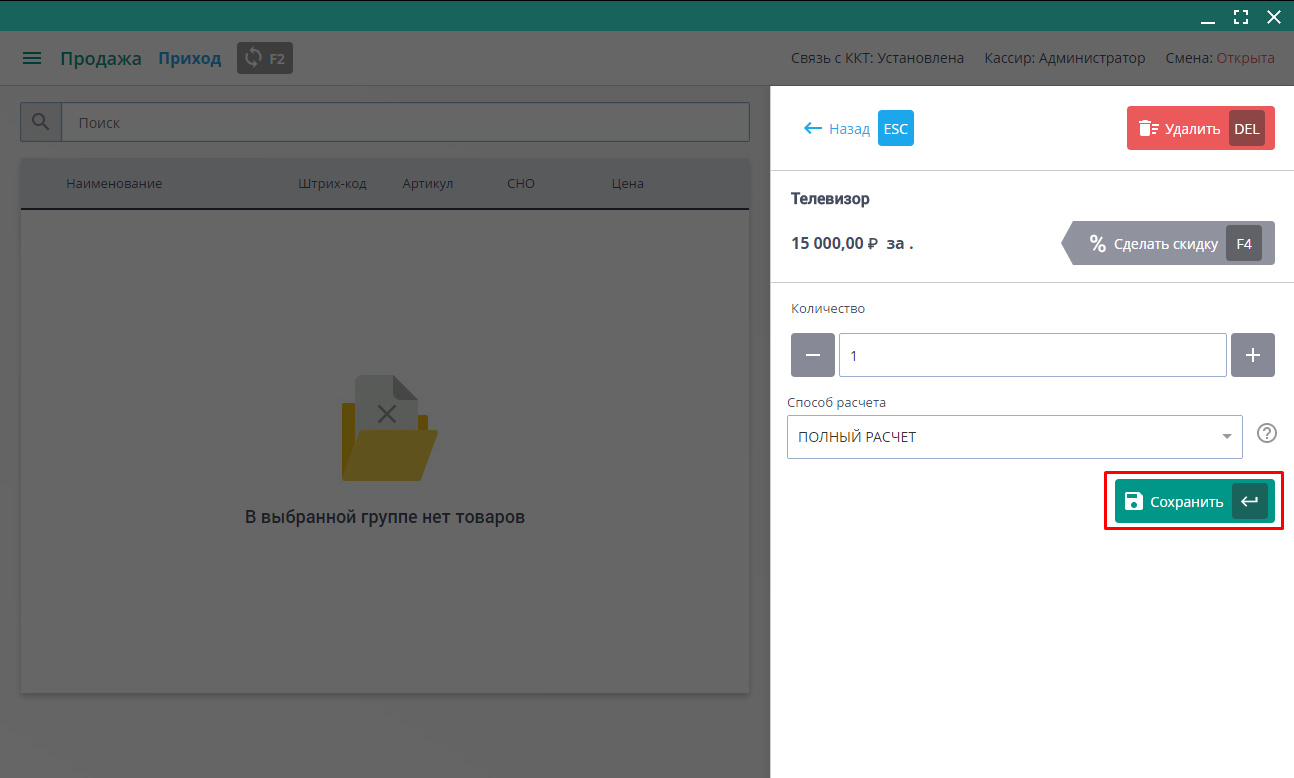Switch to the Продажа tab
Image resolution: width=1294 pixels, height=778 pixels.
pyautogui.click(x=101, y=59)
